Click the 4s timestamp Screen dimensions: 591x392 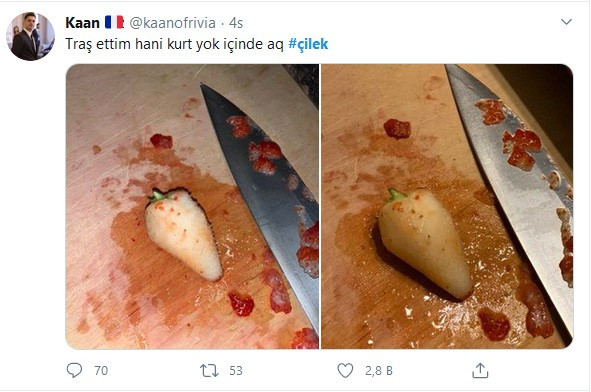236,23
